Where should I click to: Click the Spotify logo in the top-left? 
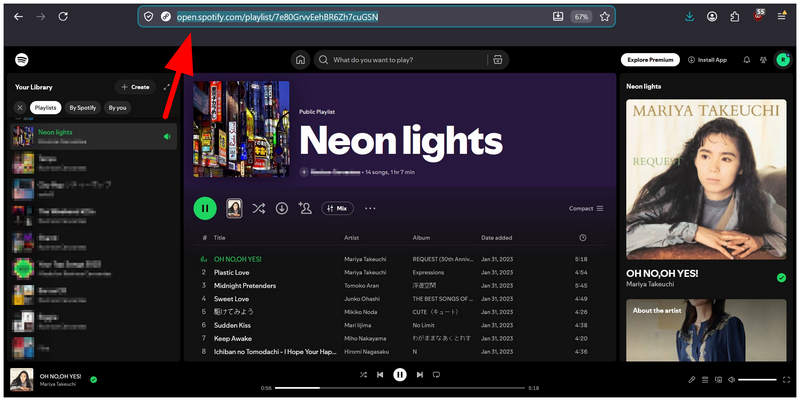coord(22,60)
